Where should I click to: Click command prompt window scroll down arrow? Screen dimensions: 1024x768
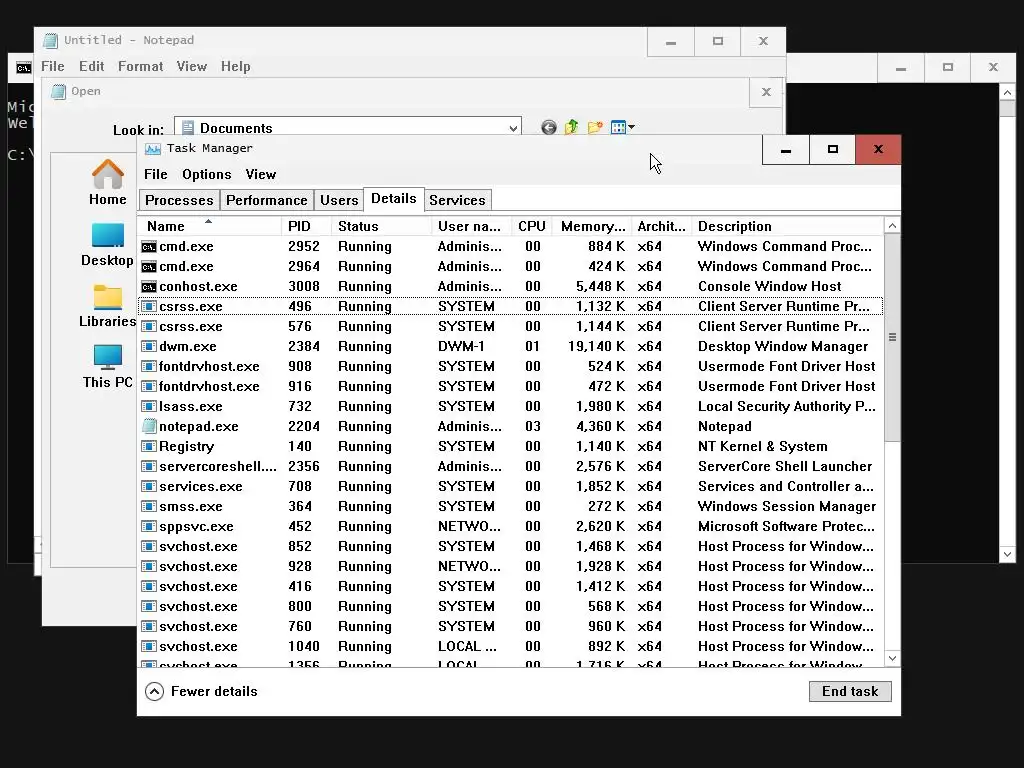tap(1007, 554)
